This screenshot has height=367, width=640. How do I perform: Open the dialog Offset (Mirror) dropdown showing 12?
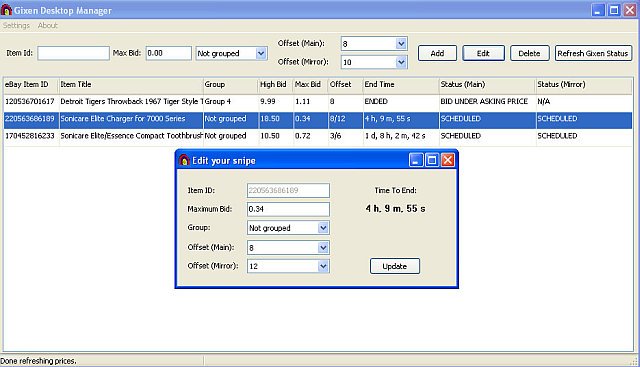[323, 266]
